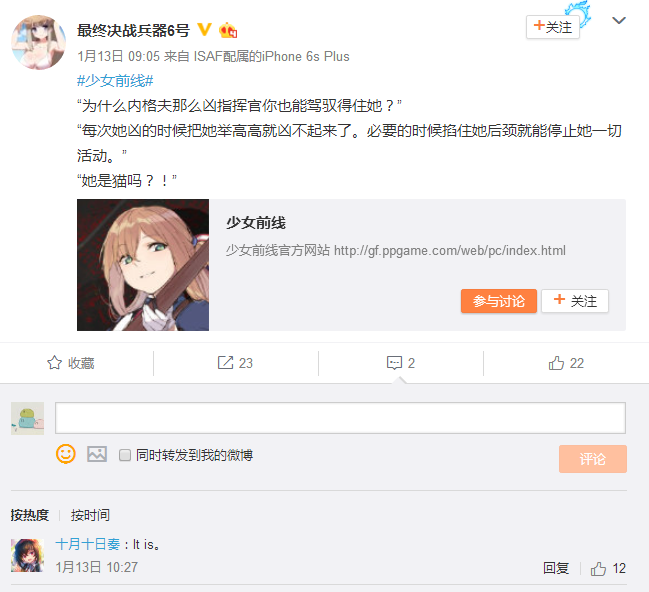Open the 少女前线 topic card thumbnail
Image resolution: width=649 pixels, height=592 pixels.
pos(143,265)
